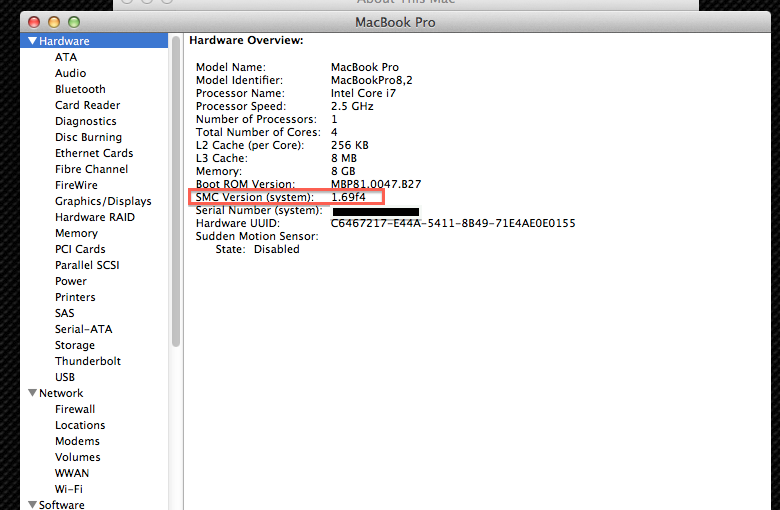
Task: Select Locations under Network
Action: [x=80, y=425]
